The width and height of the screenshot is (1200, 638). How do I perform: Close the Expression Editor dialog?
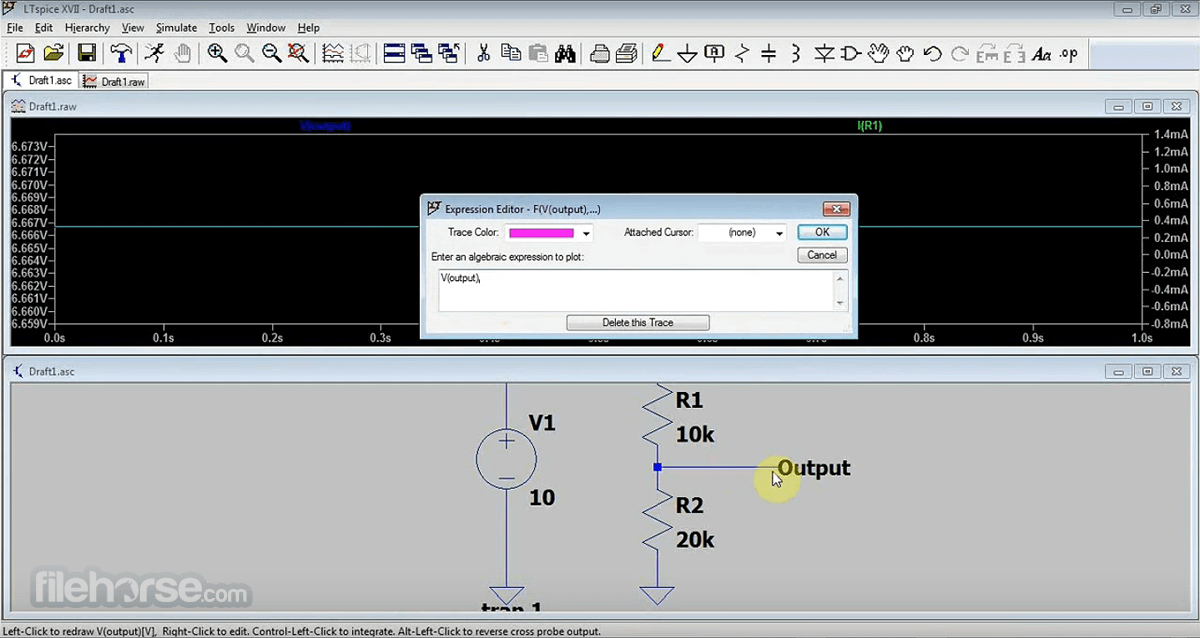click(x=836, y=209)
